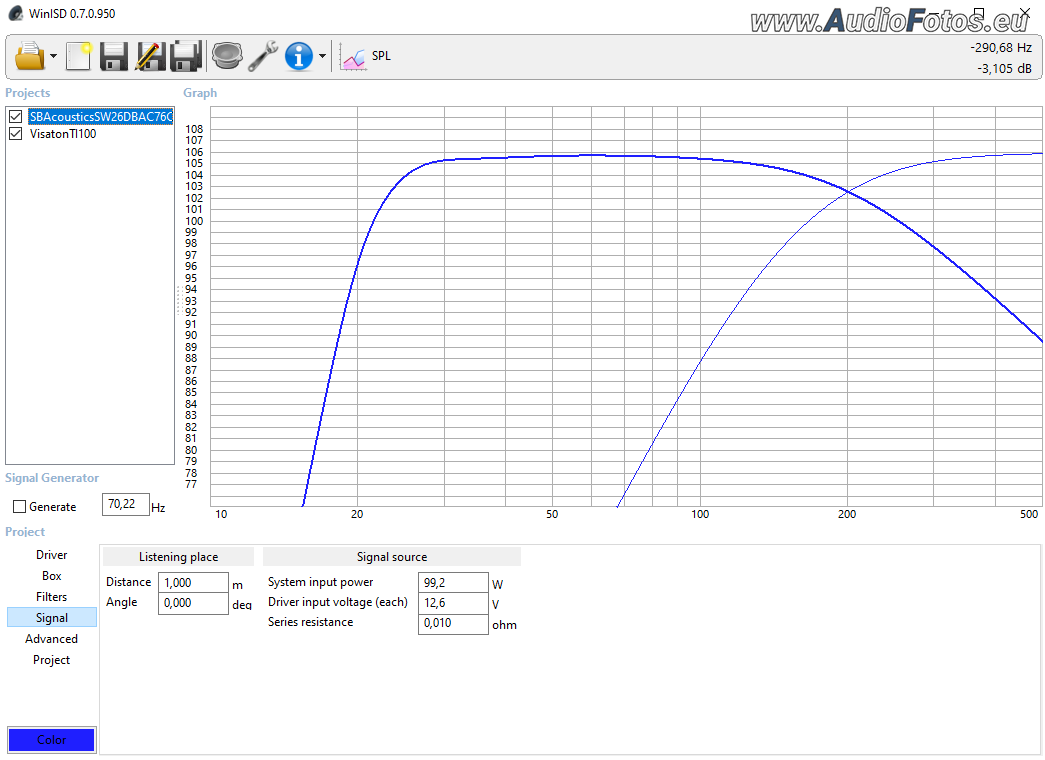Switch to the Project tab
1045x760 pixels.
coord(51,660)
